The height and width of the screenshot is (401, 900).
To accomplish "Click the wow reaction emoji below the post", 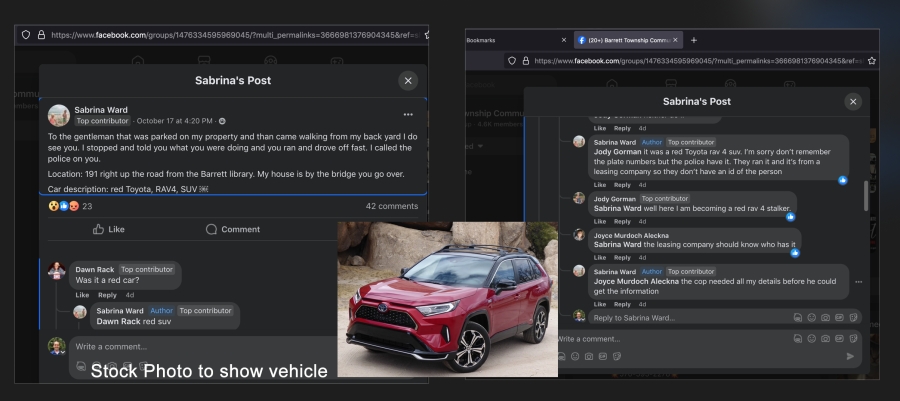I will [53, 206].
